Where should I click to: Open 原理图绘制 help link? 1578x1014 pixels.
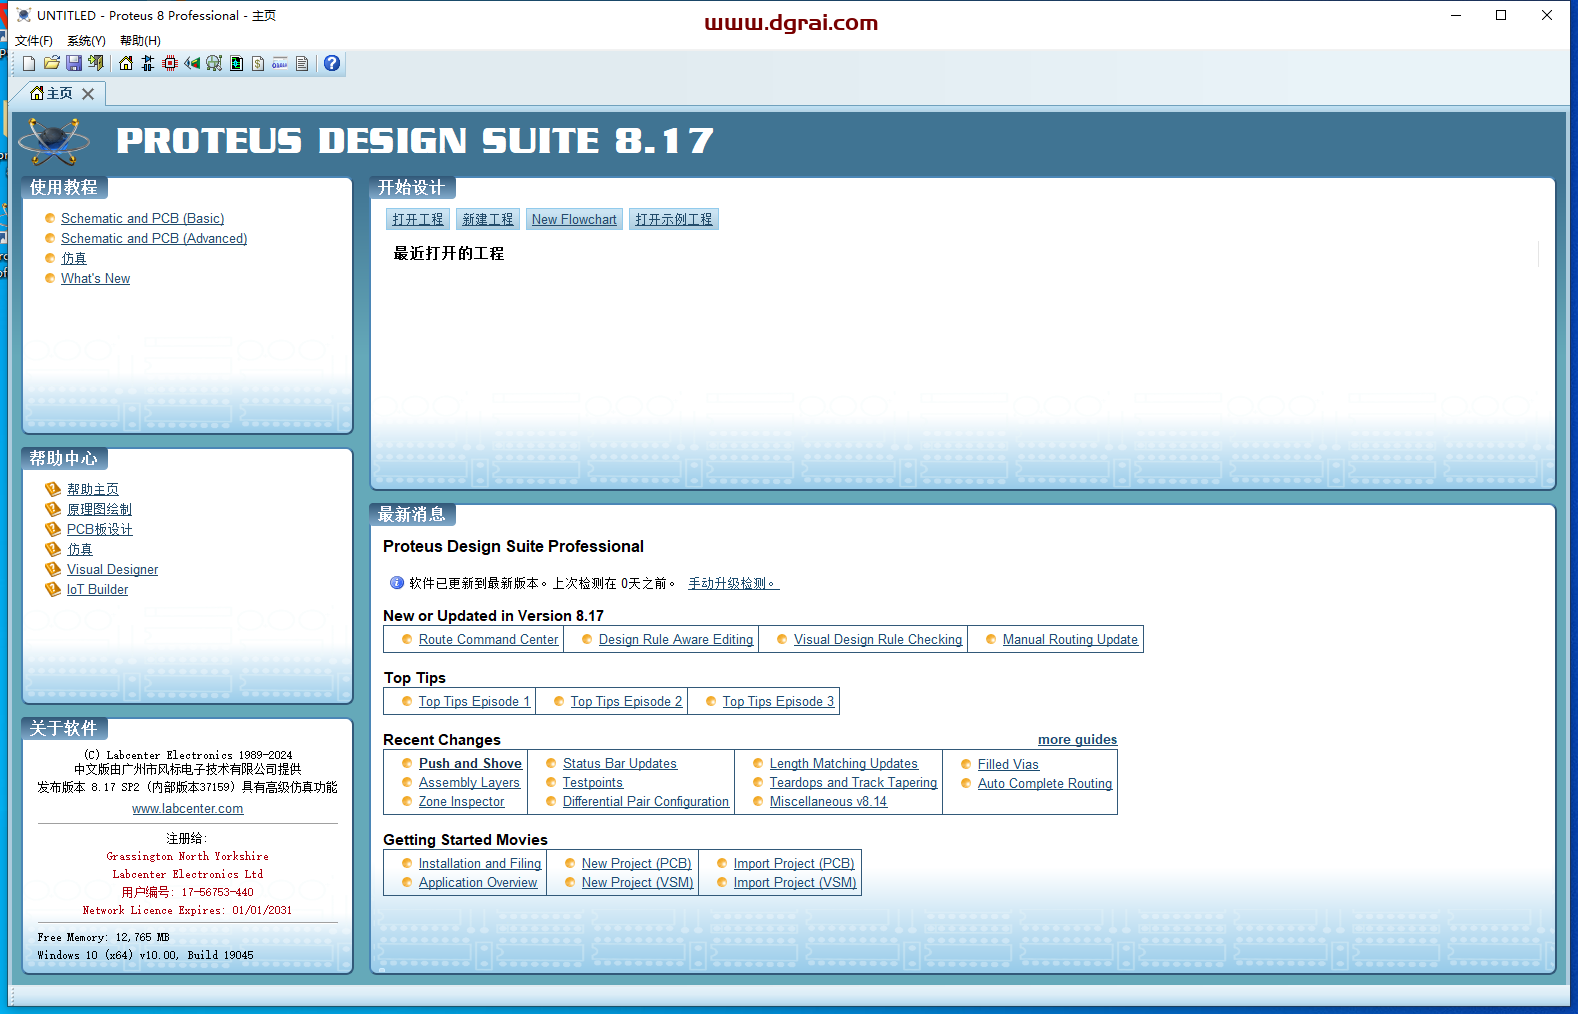[x=99, y=510]
